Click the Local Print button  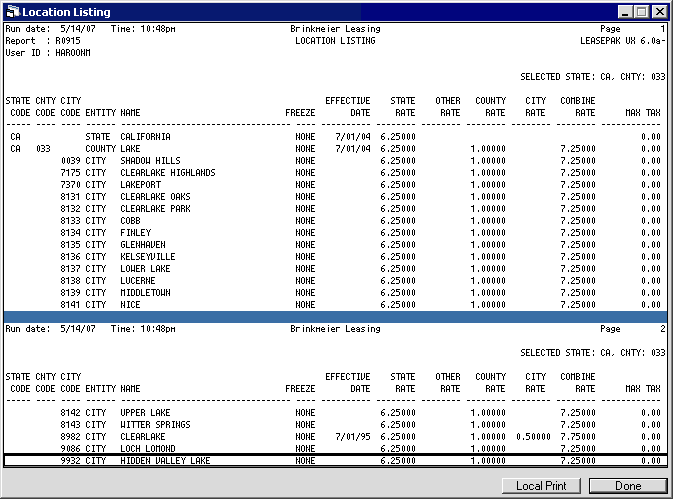click(541, 486)
